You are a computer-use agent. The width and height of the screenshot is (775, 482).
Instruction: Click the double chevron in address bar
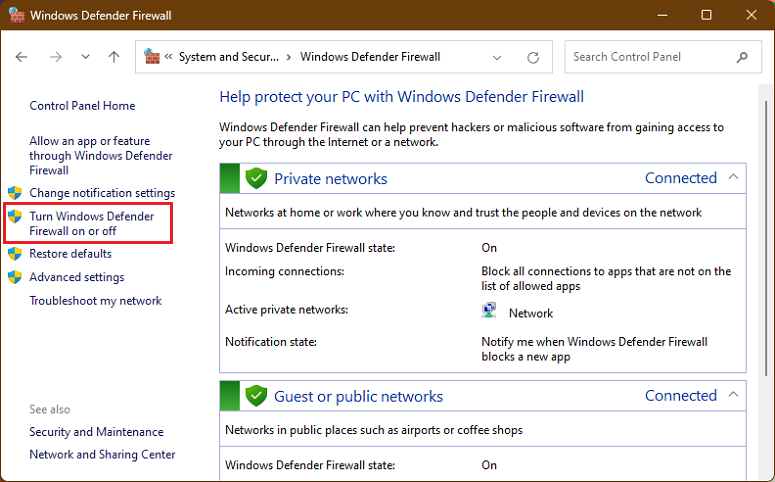[x=169, y=57]
